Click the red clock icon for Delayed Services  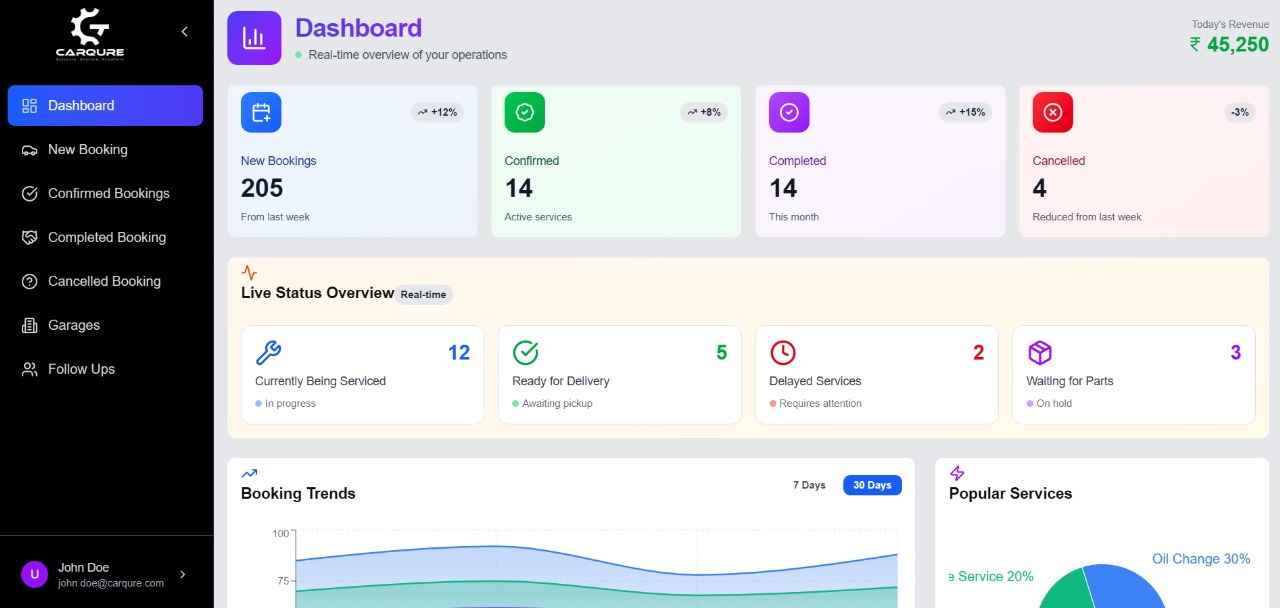pyautogui.click(x=782, y=352)
